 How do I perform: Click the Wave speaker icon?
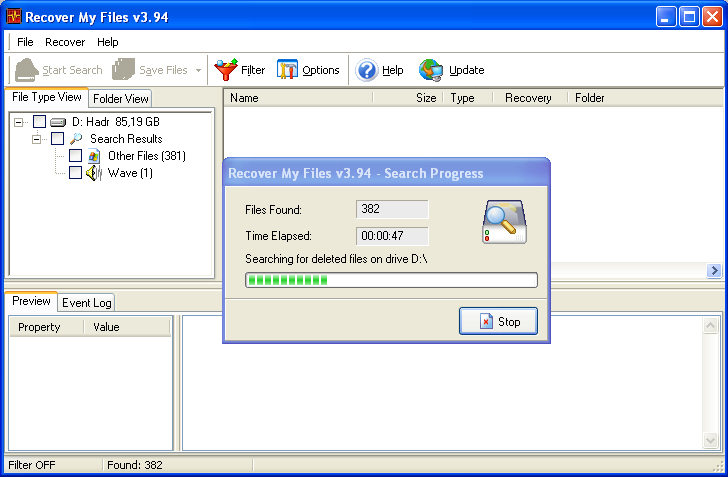tap(94, 173)
